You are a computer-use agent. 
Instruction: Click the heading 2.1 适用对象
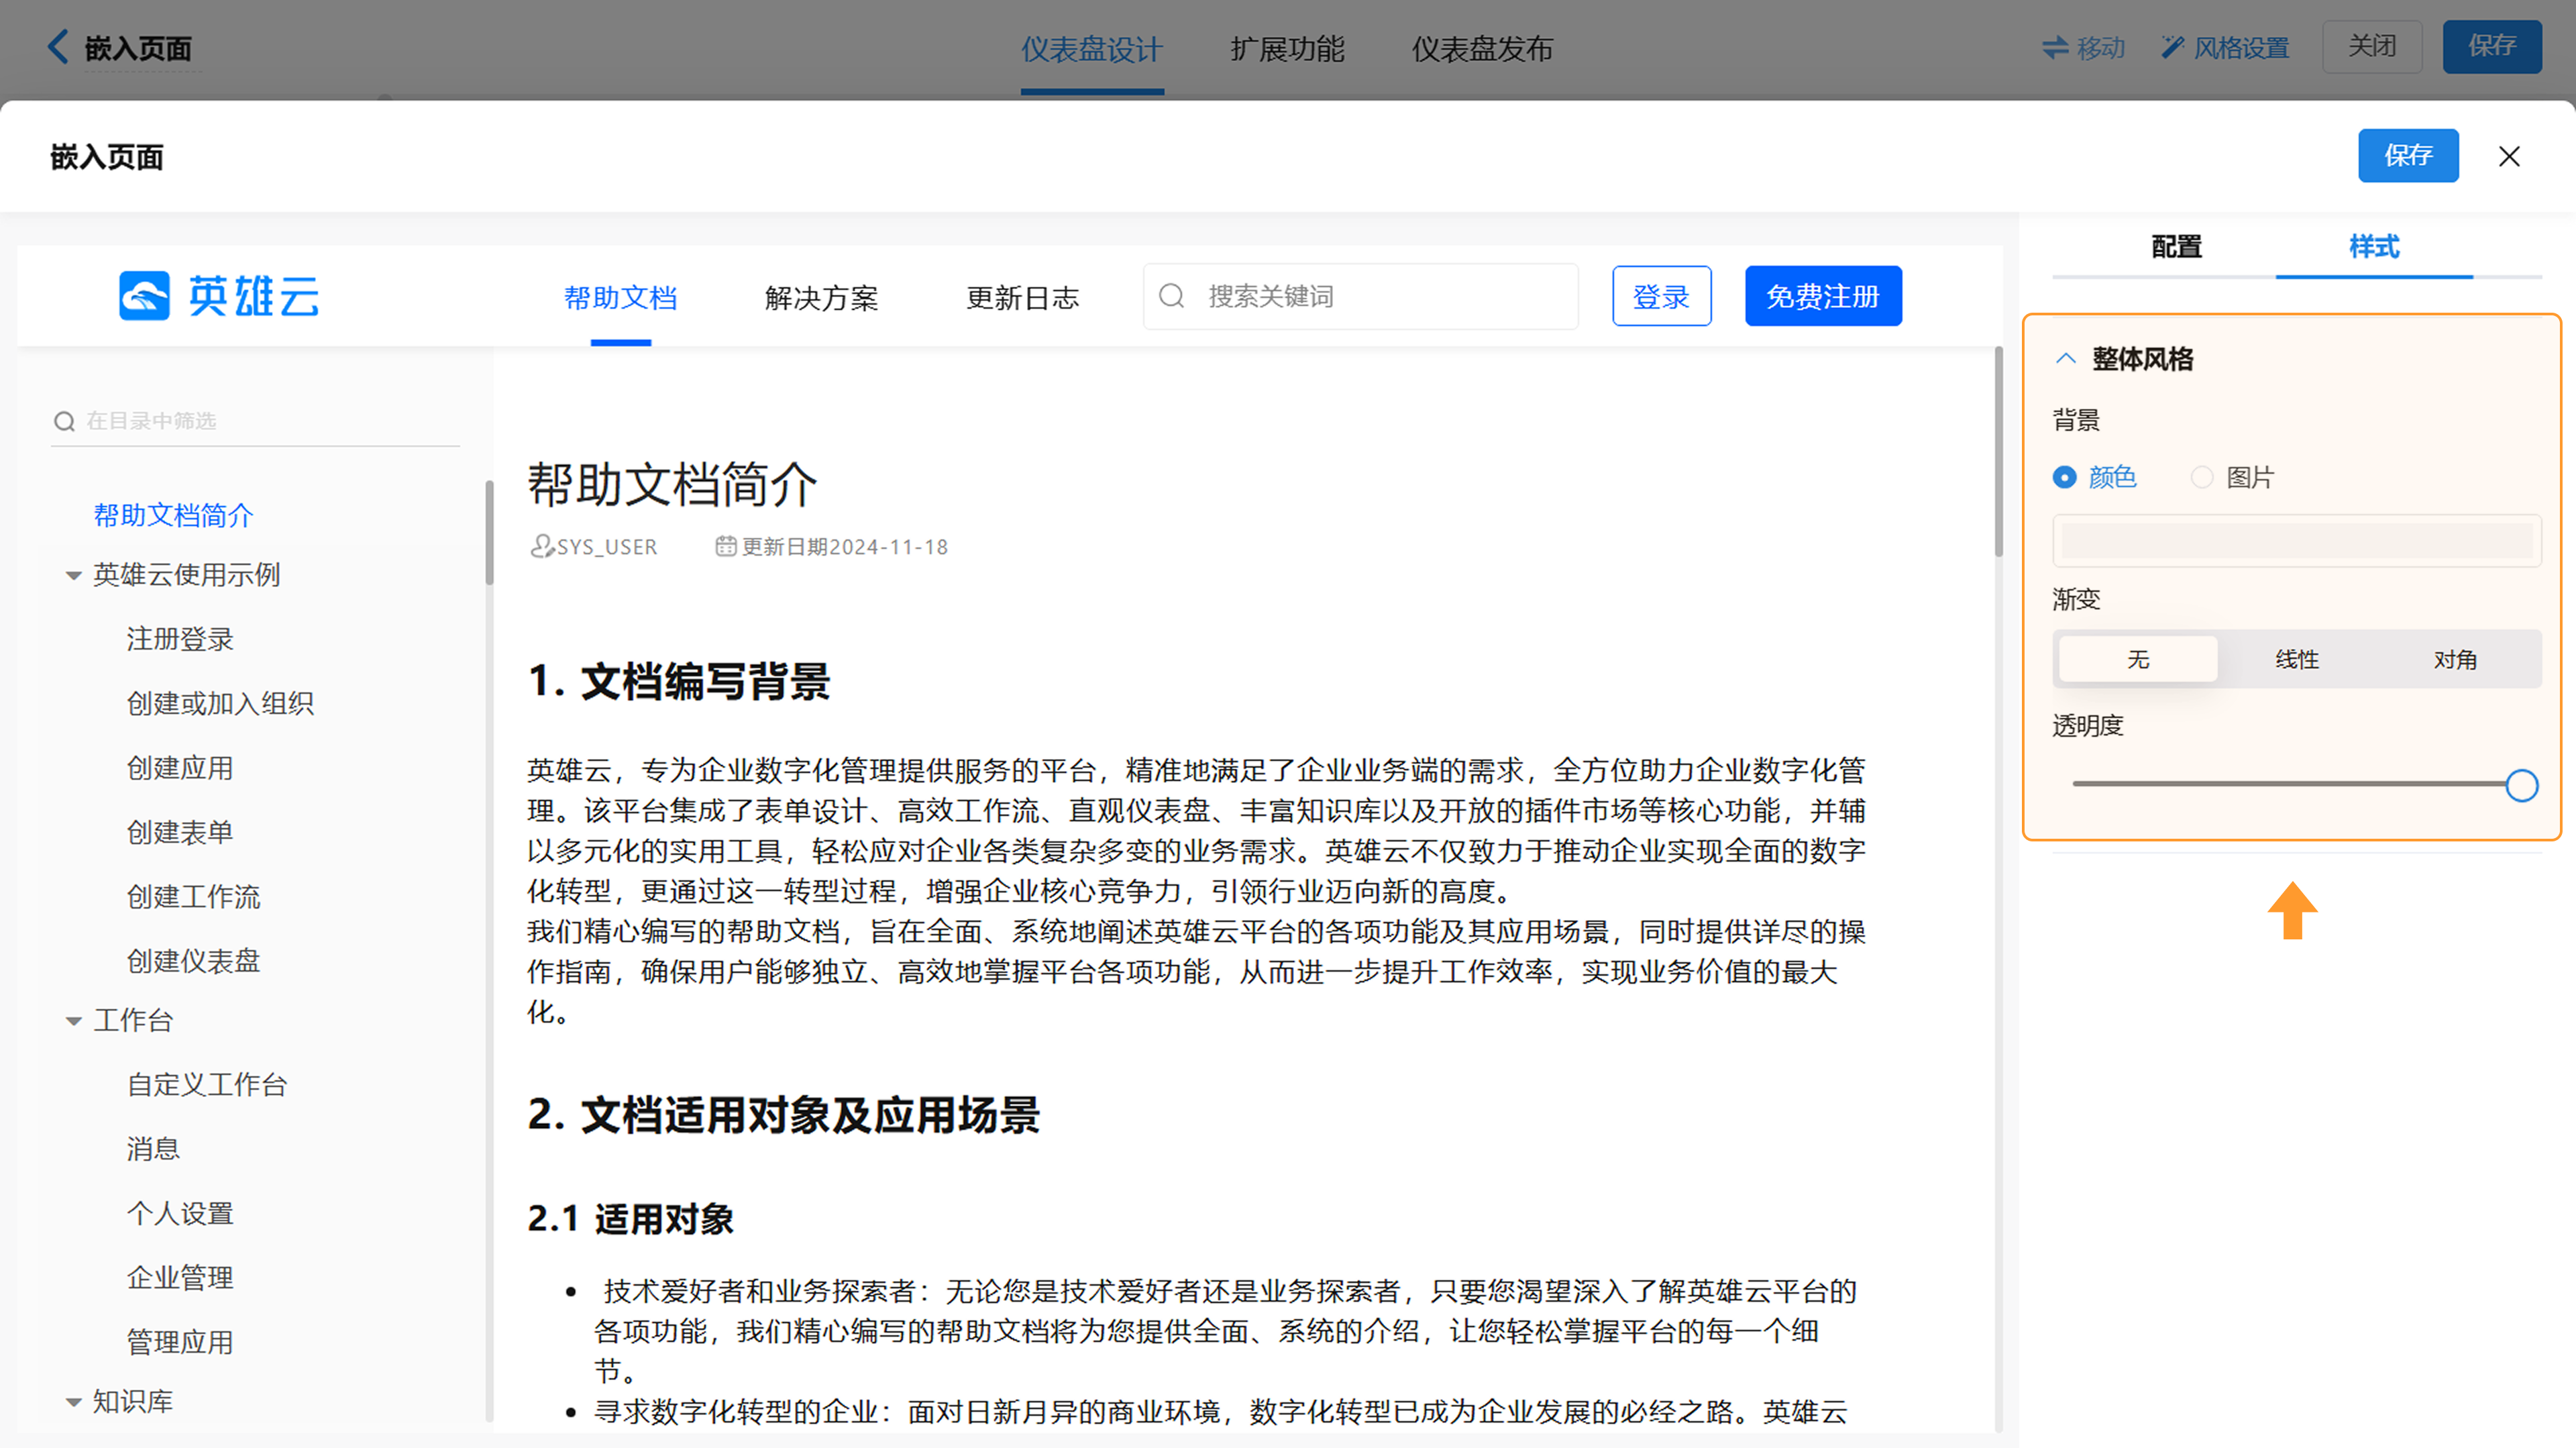click(631, 1219)
